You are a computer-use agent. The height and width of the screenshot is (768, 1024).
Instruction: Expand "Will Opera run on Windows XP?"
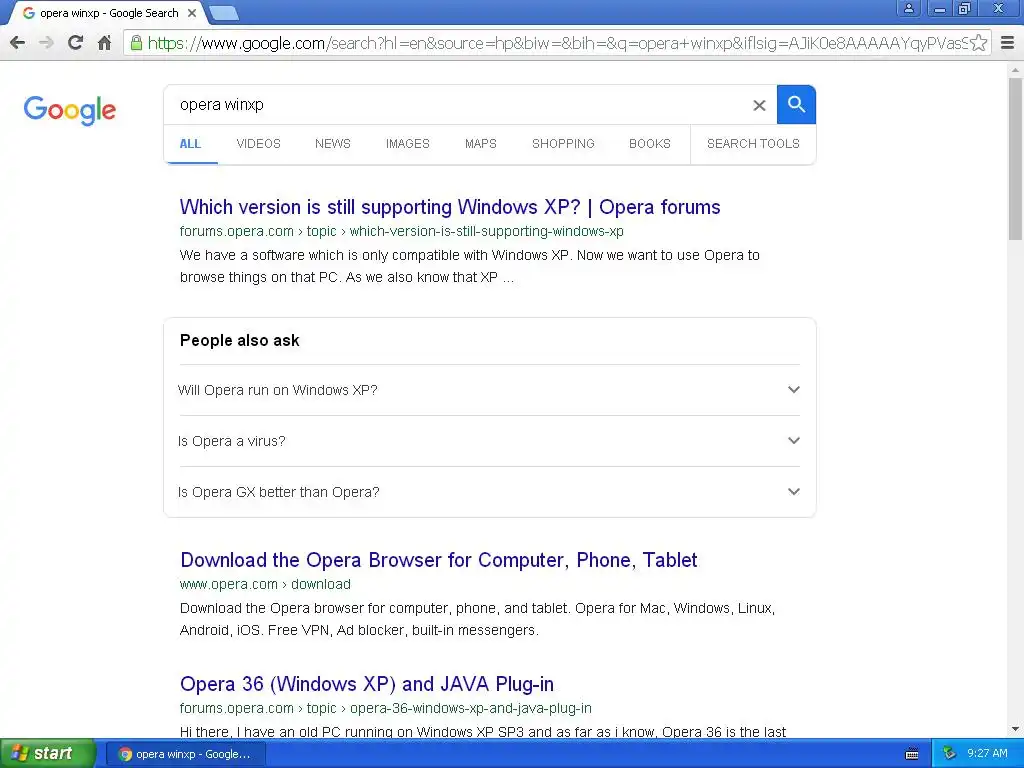pyautogui.click(x=489, y=390)
